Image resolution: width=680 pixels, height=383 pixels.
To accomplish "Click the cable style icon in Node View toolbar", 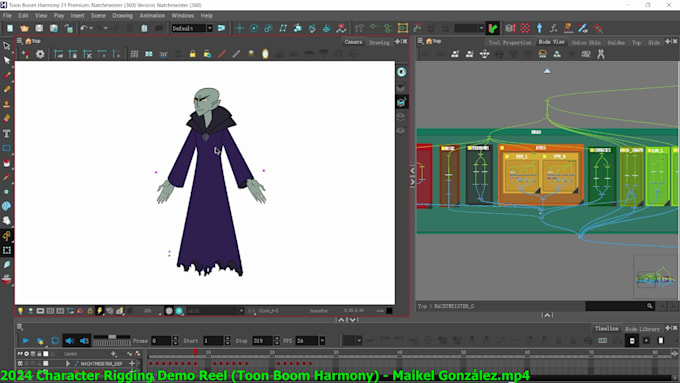I will [x=543, y=54].
